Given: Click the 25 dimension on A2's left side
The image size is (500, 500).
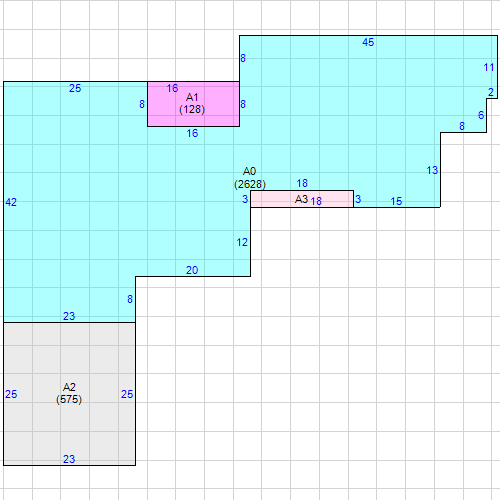Looking at the screenshot, I should tap(11, 394).
